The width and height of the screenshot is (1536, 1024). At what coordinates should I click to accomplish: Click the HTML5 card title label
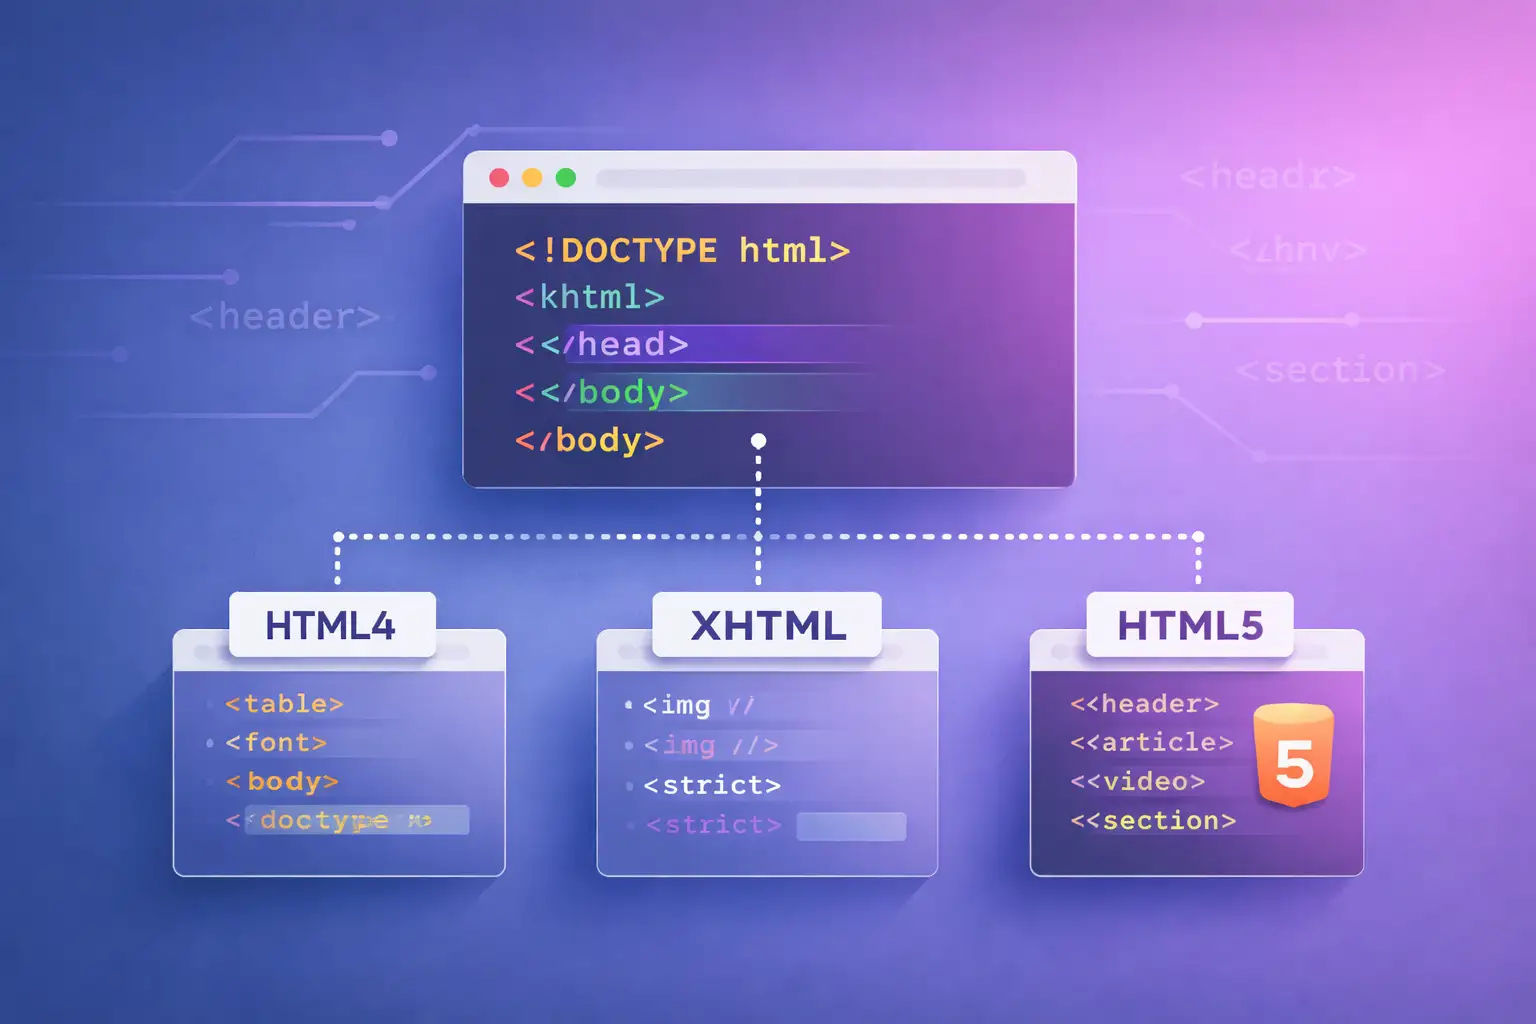(x=1189, y=626)
